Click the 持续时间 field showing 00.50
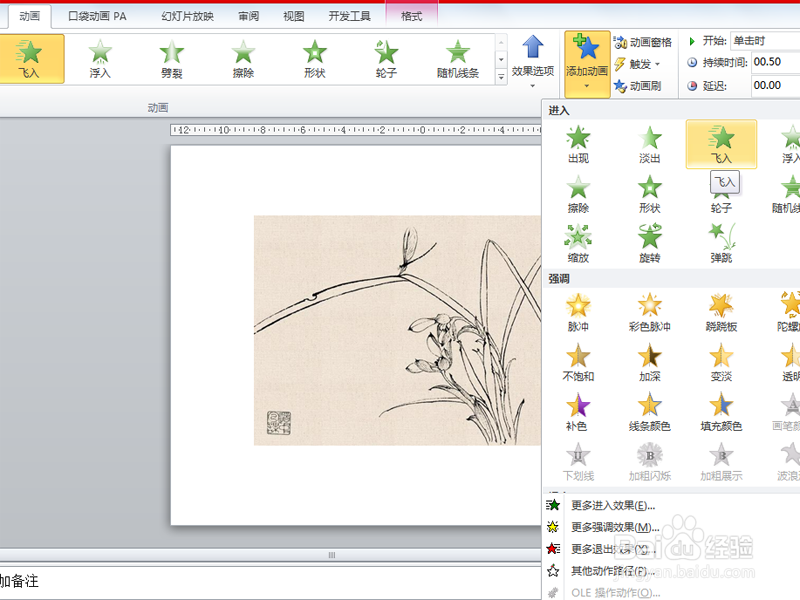Screen dimensions: 800x600 [x=776, y=62]
